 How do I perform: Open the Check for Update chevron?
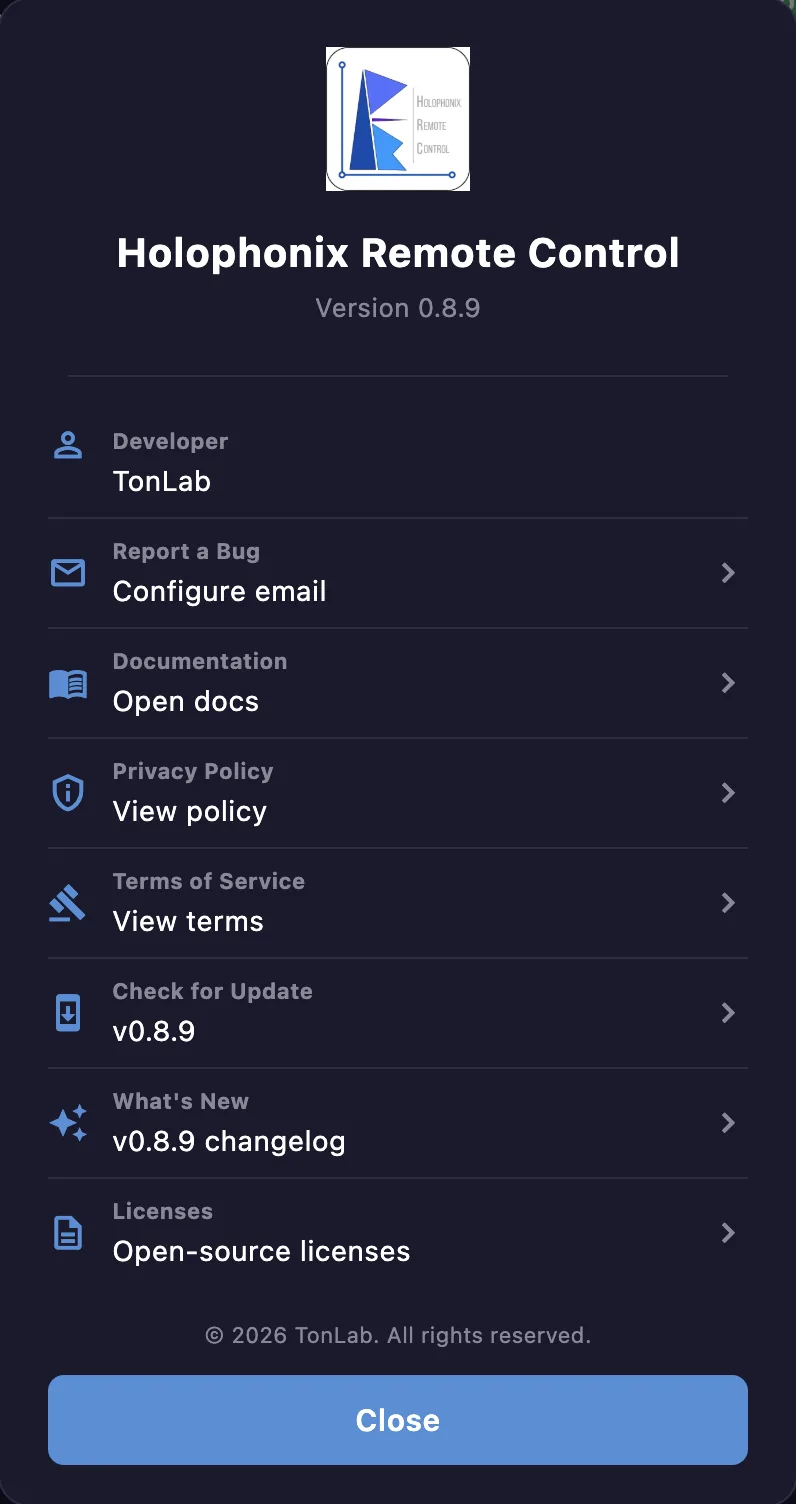point(729,1013)
